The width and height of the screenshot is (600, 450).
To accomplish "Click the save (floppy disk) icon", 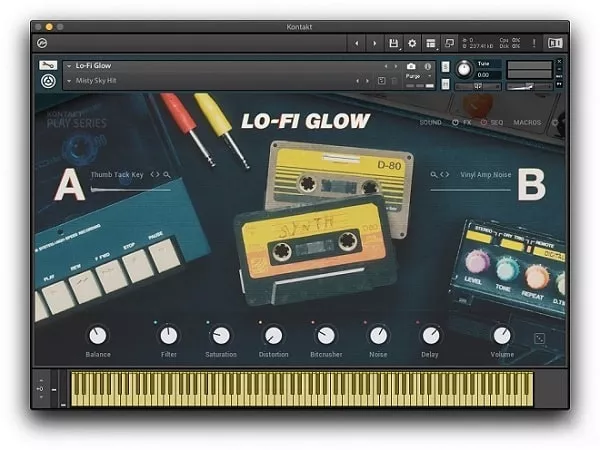I will 394,44.
